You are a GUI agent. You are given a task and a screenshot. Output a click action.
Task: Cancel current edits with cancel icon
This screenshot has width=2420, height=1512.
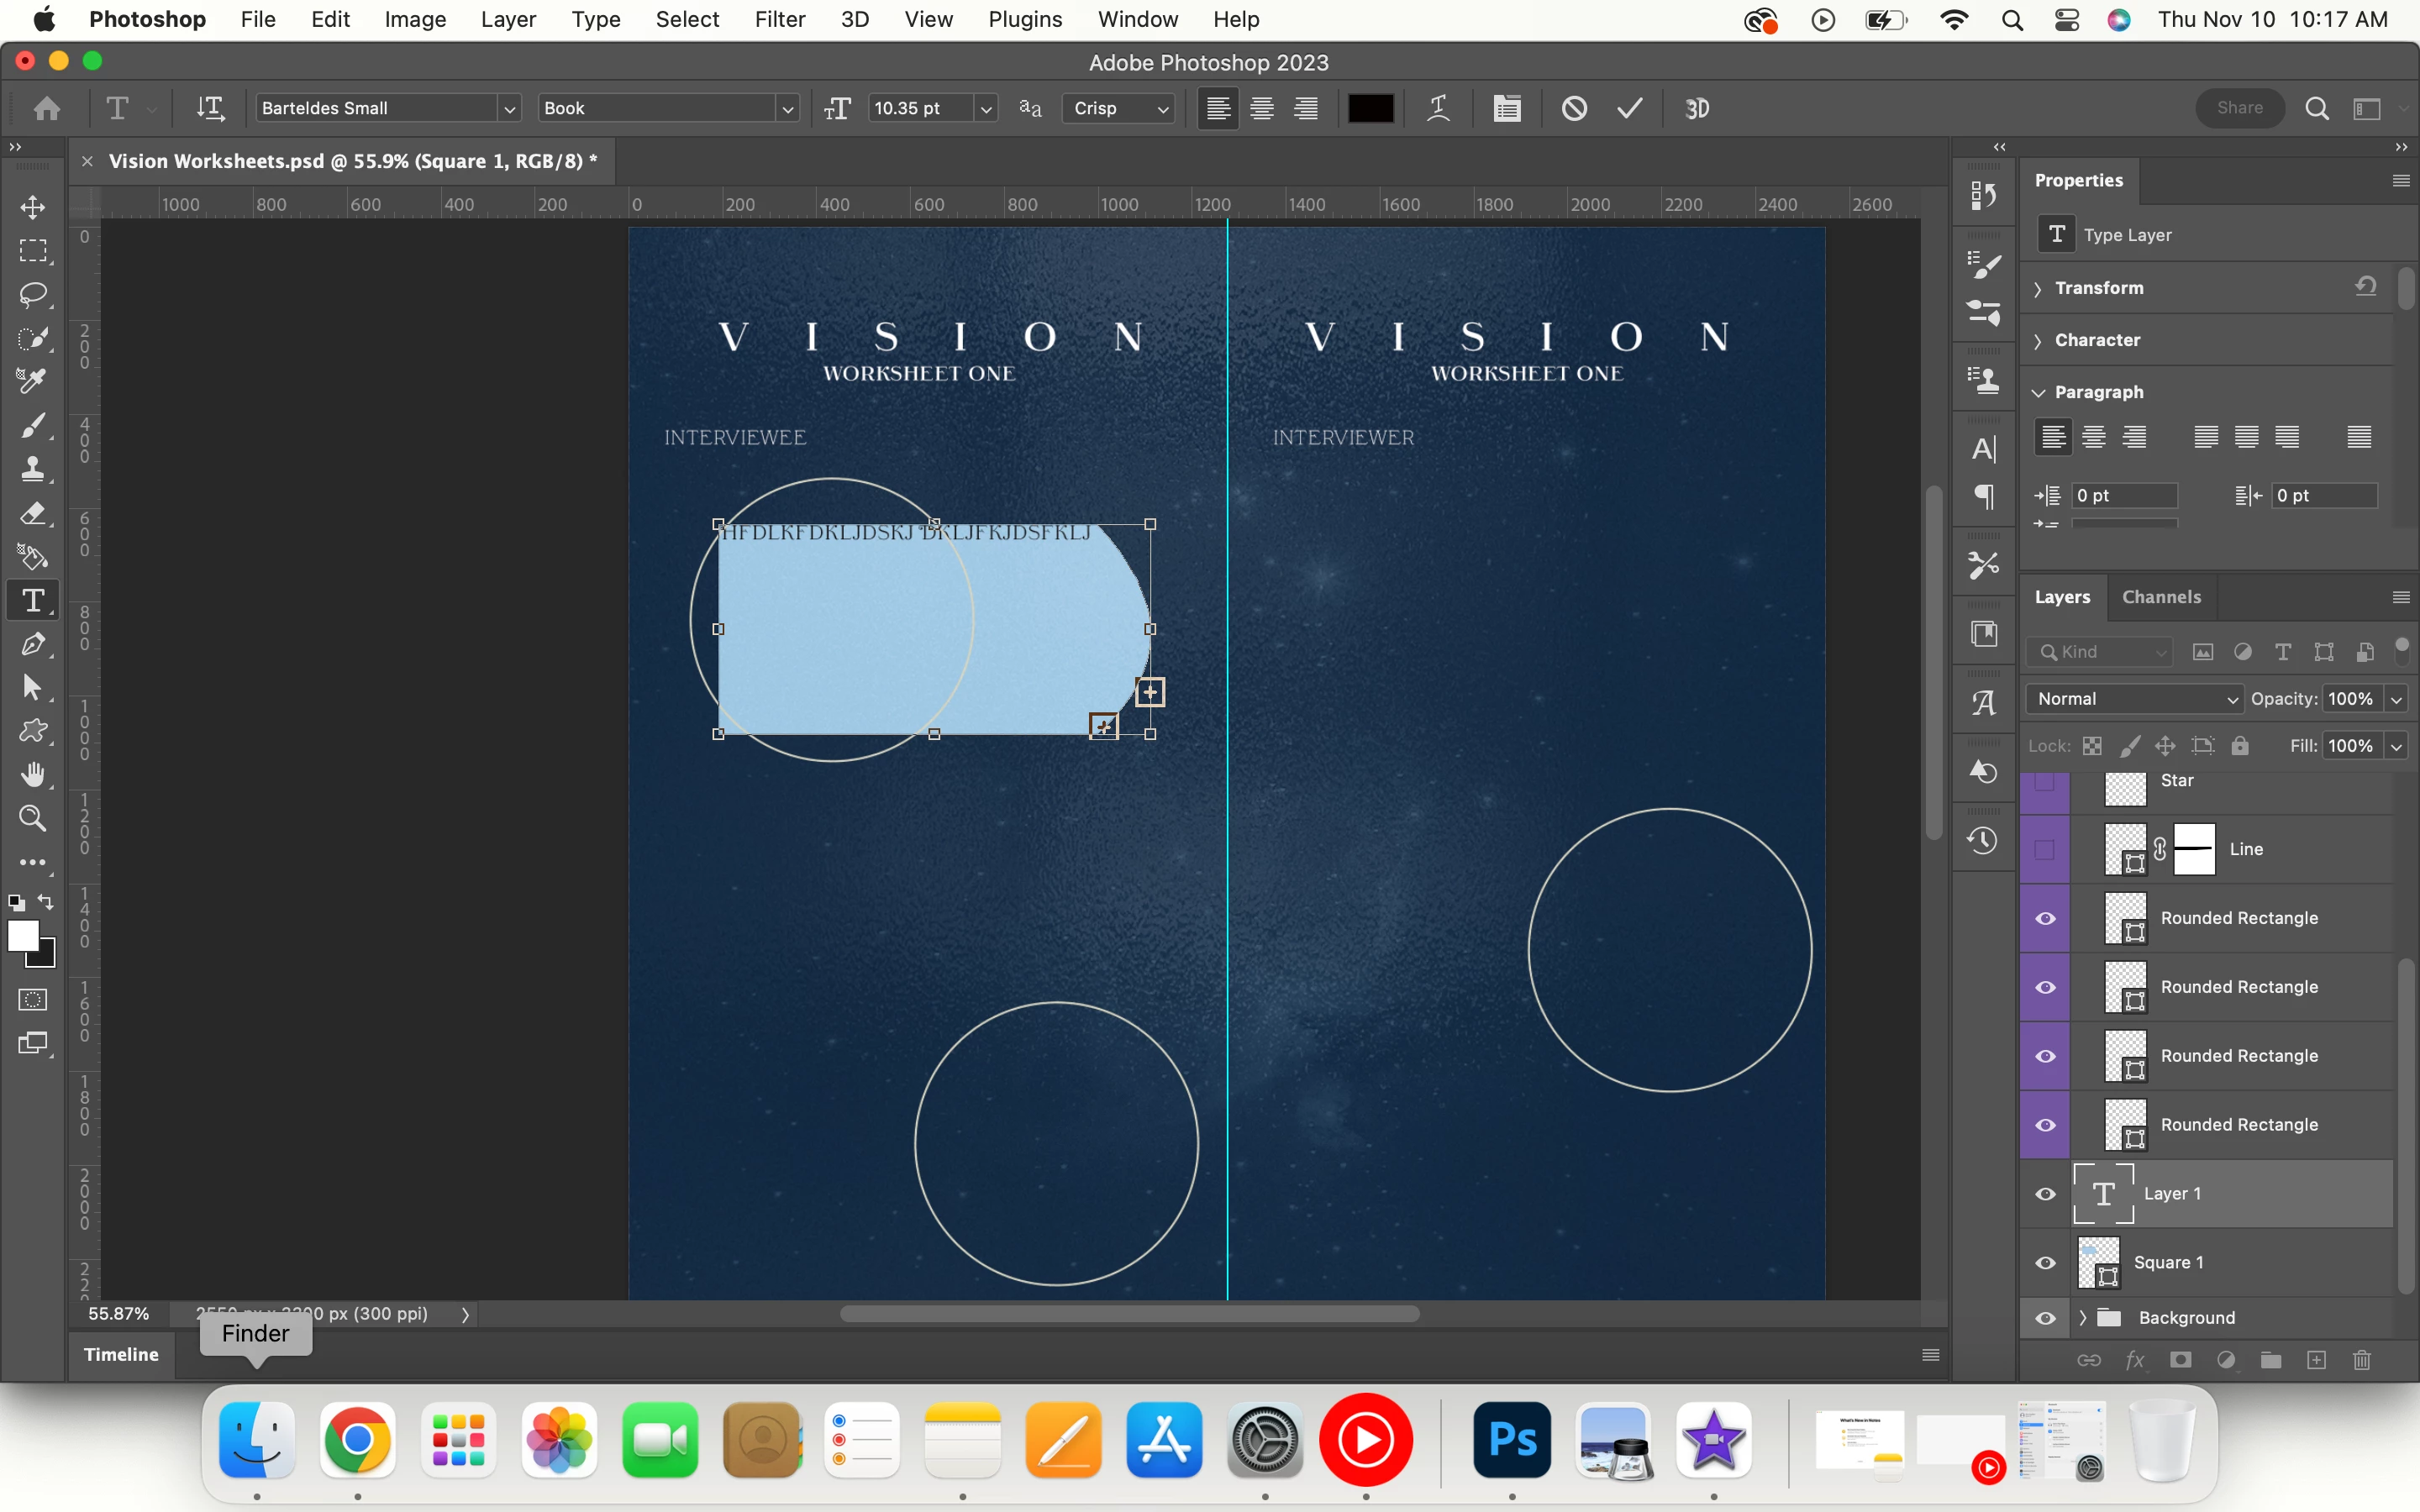pyautogui.click(x=1574, y=108)
